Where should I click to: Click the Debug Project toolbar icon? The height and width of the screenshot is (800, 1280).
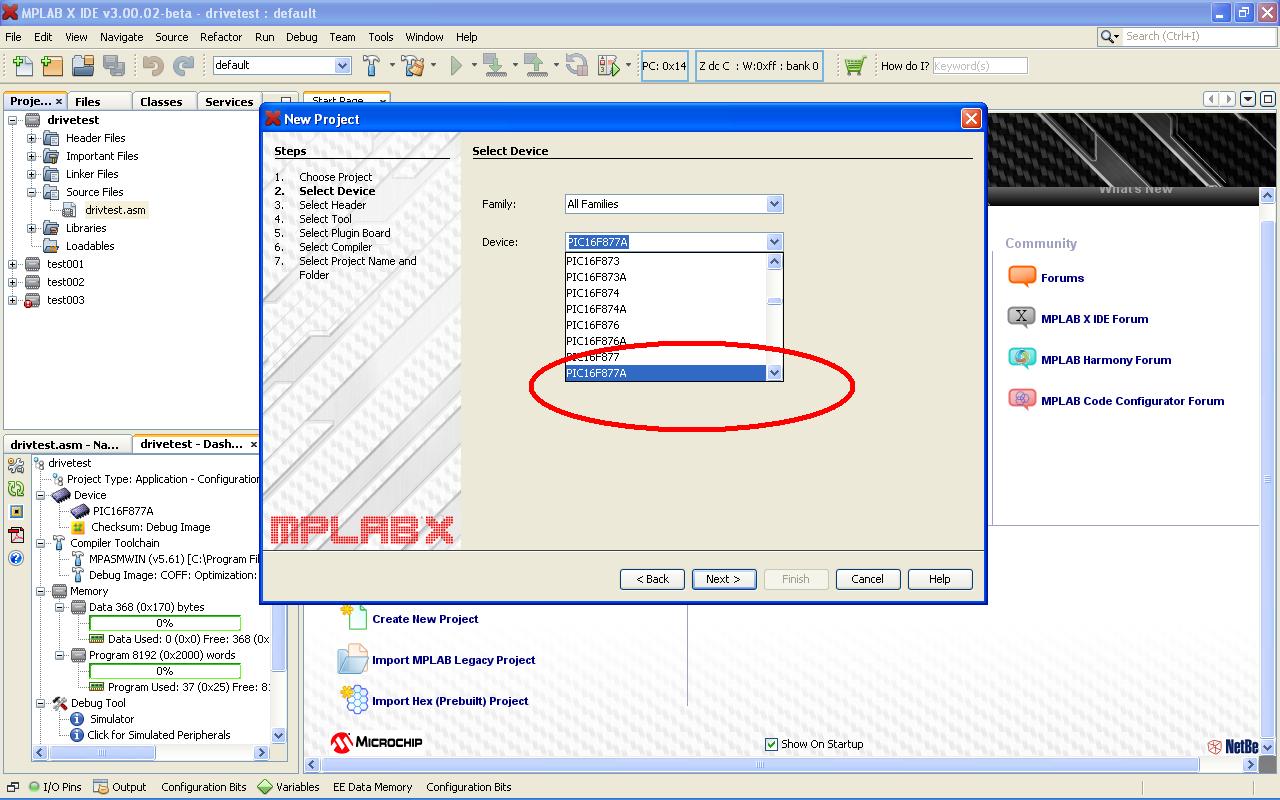coord(608,66)
